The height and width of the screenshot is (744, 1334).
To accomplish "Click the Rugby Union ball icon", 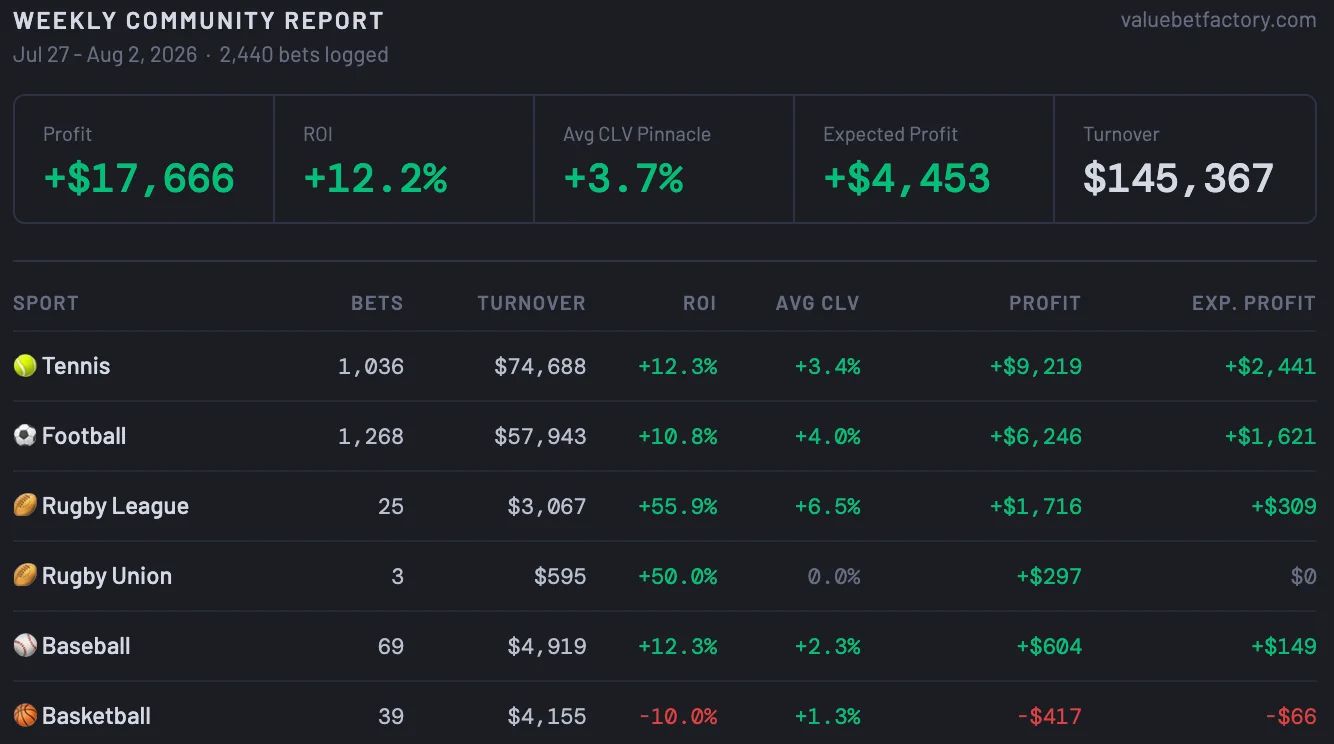I will coord(25,576).
